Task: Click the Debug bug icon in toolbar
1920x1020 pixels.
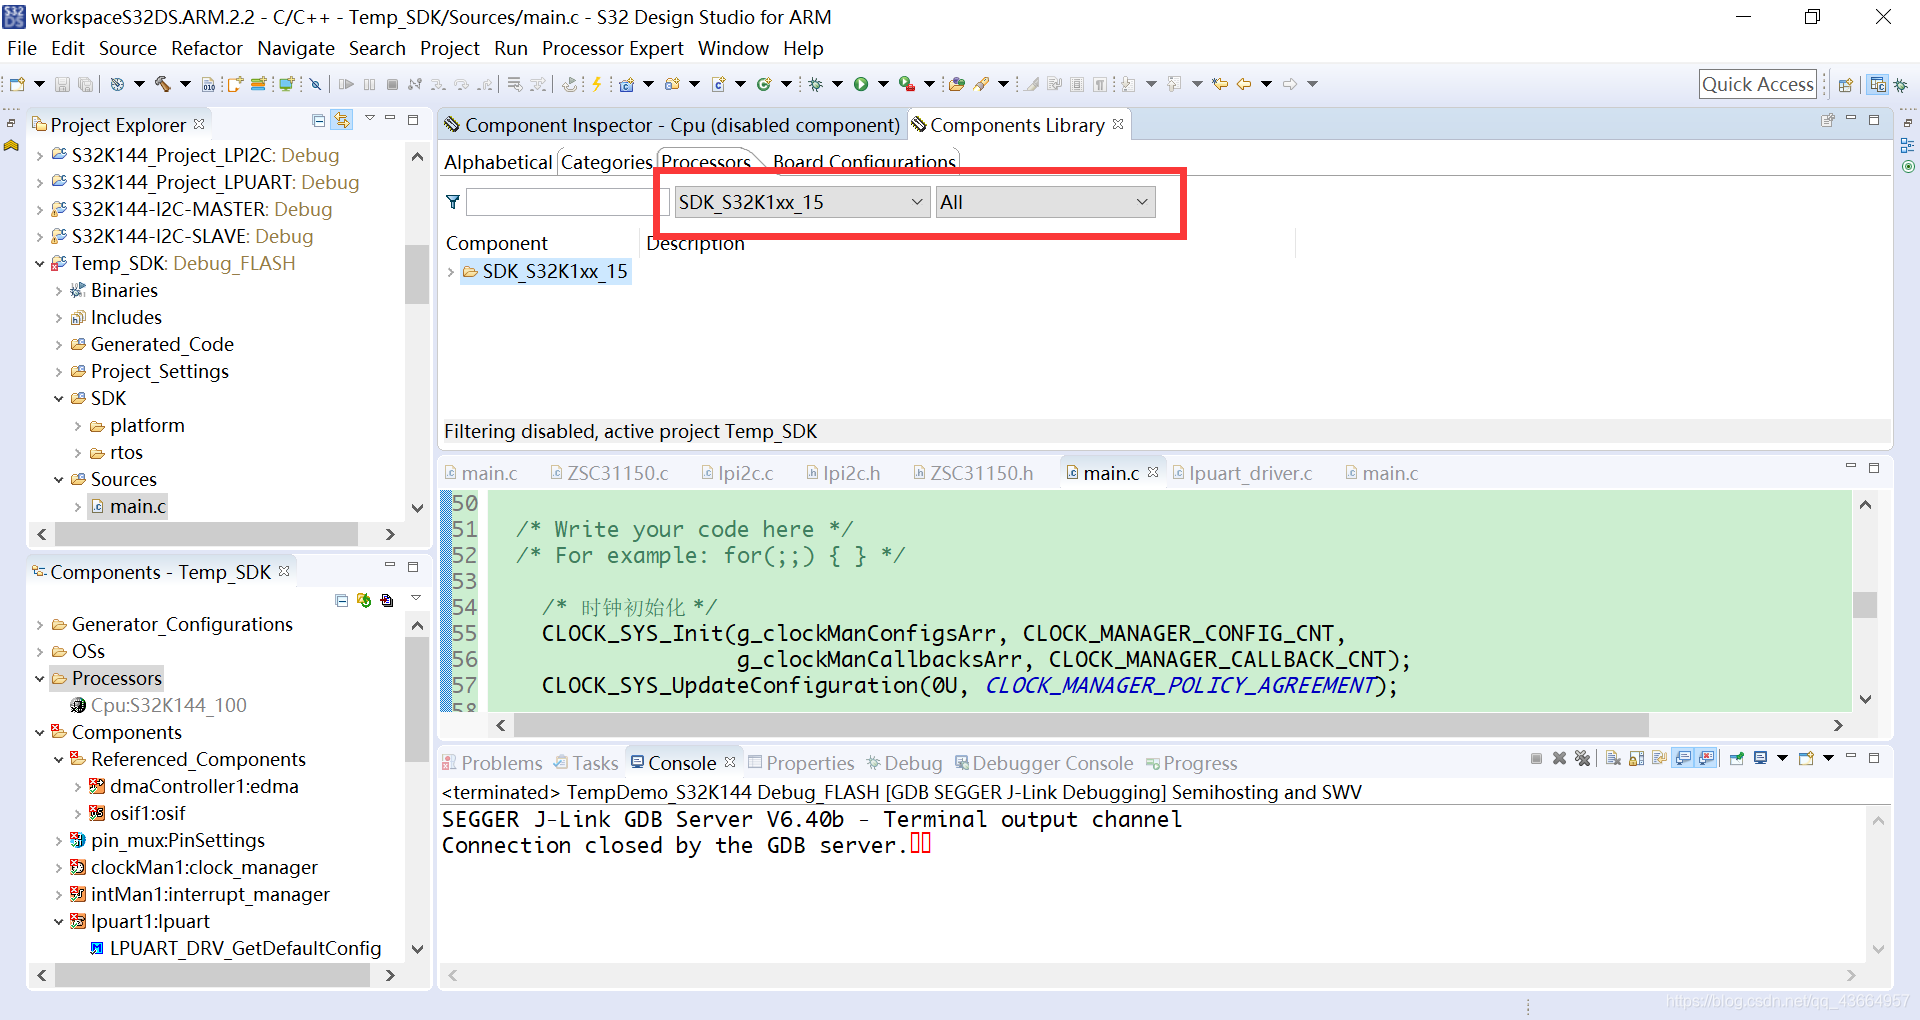Action: [x=815, y=84]
